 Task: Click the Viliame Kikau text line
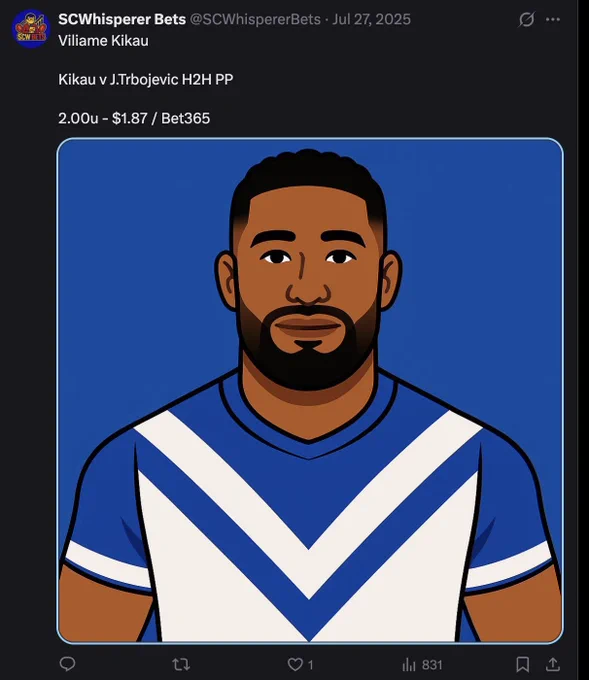pyautogui.click(x=103, y=41)
